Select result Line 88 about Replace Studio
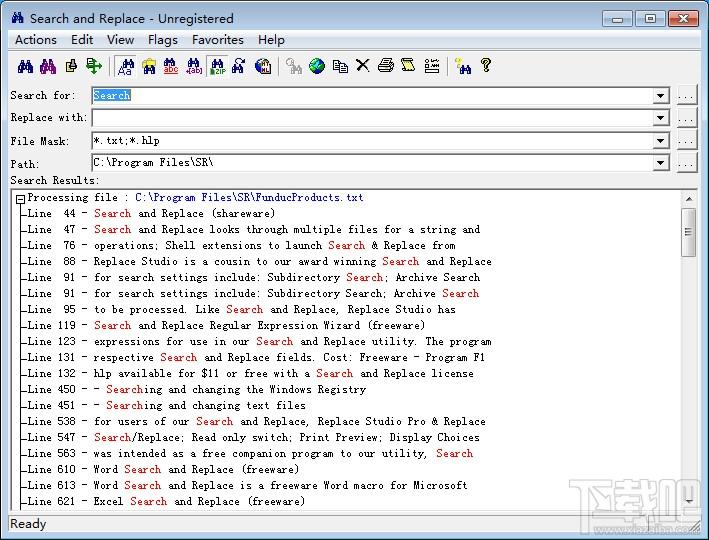 coord(260,261)
